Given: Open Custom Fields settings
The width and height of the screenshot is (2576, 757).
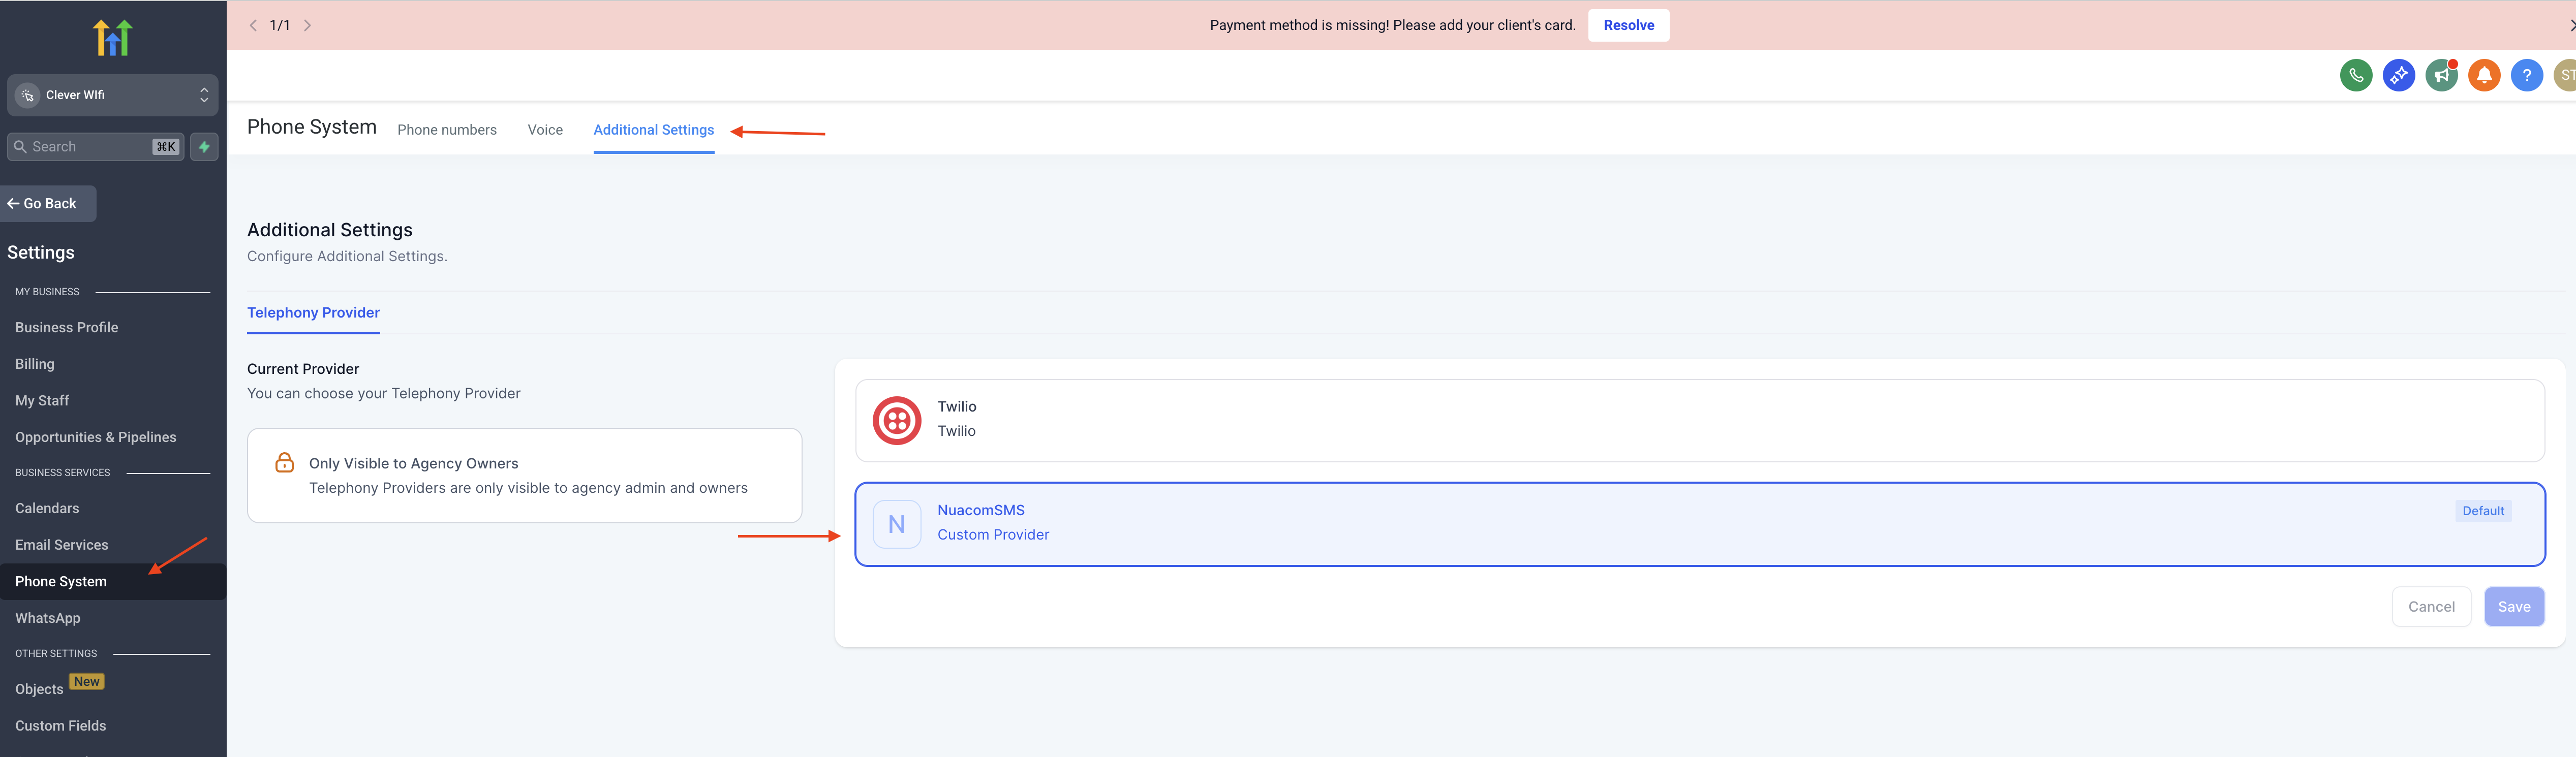Looking at the screenshot, I should coord(60,725).
